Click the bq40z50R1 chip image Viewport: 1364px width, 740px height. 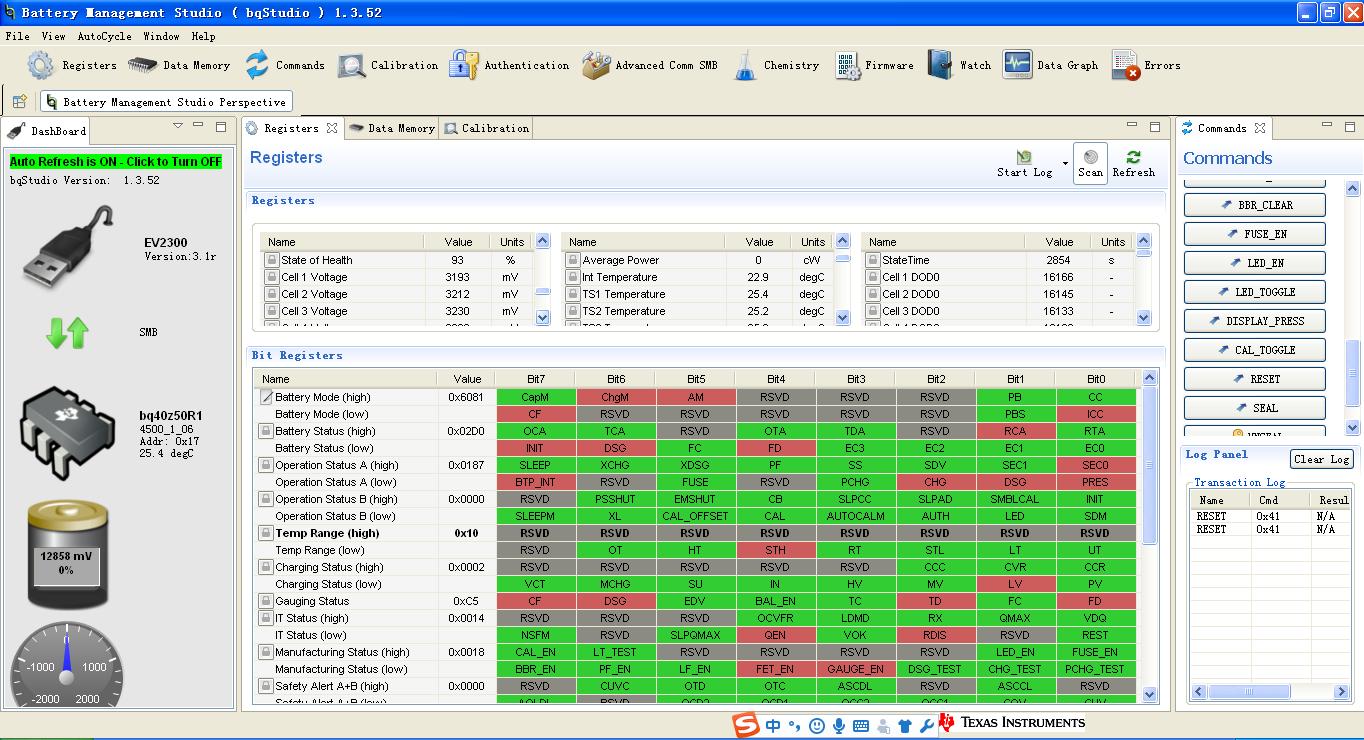pos(69,433)
